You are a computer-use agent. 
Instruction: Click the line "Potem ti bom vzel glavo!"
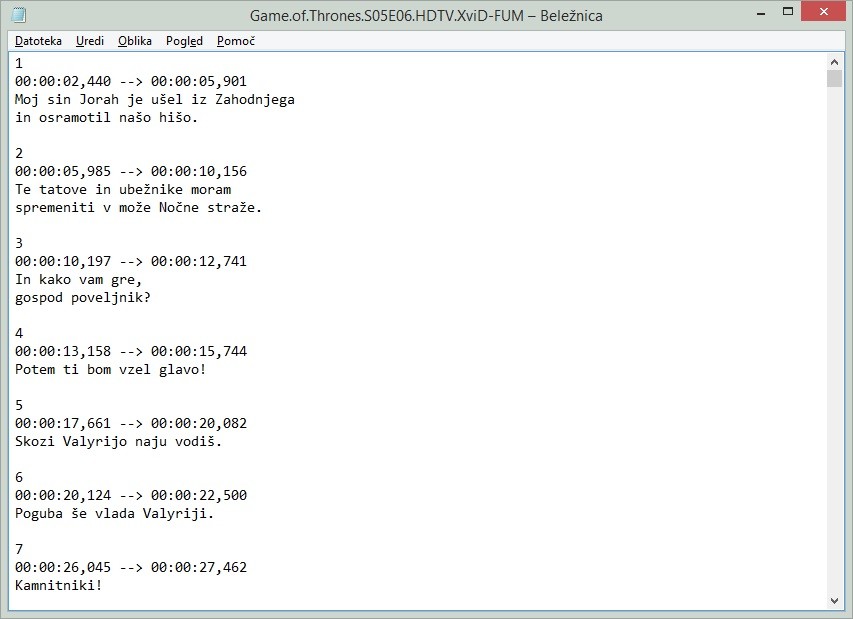110,369
